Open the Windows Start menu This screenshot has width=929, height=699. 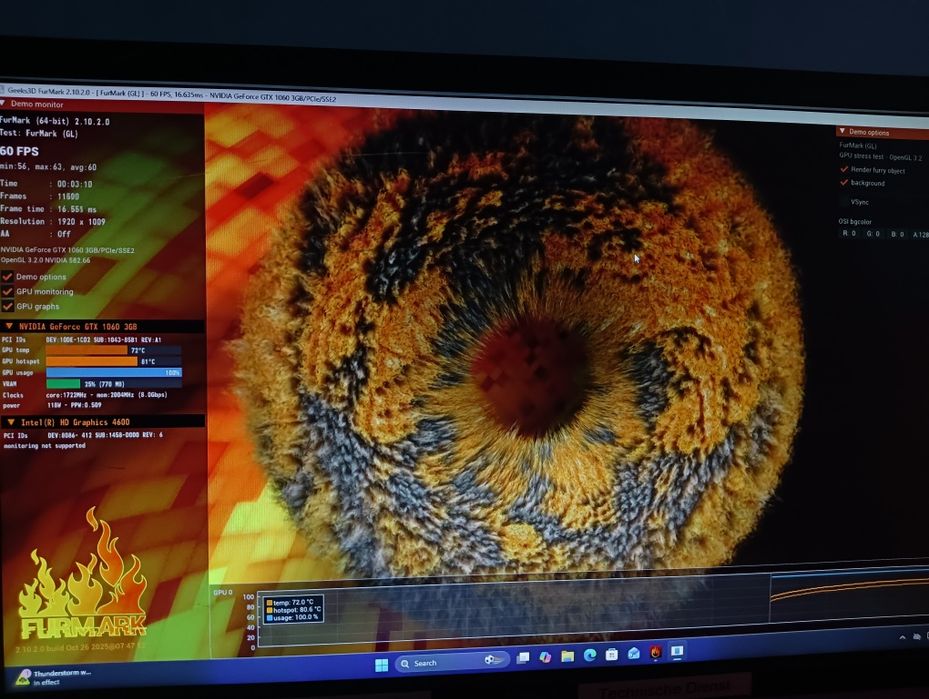coord(382,664)
